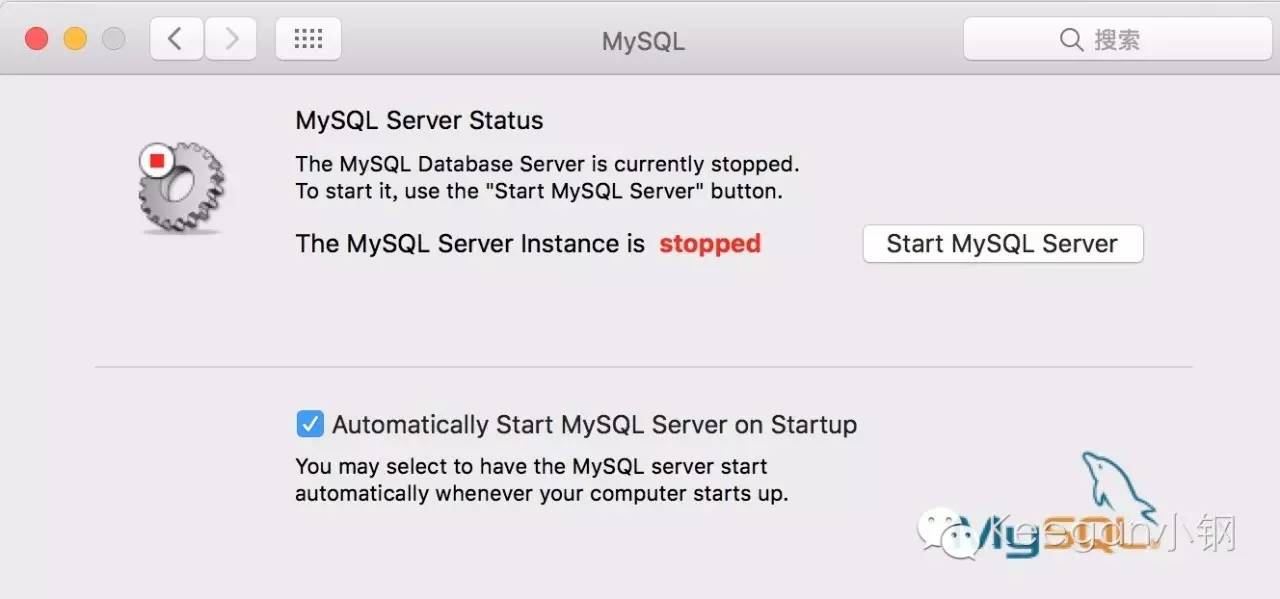1280x599 pixels.
Task: Show all preferences grid icon
Action: point(308,39)
